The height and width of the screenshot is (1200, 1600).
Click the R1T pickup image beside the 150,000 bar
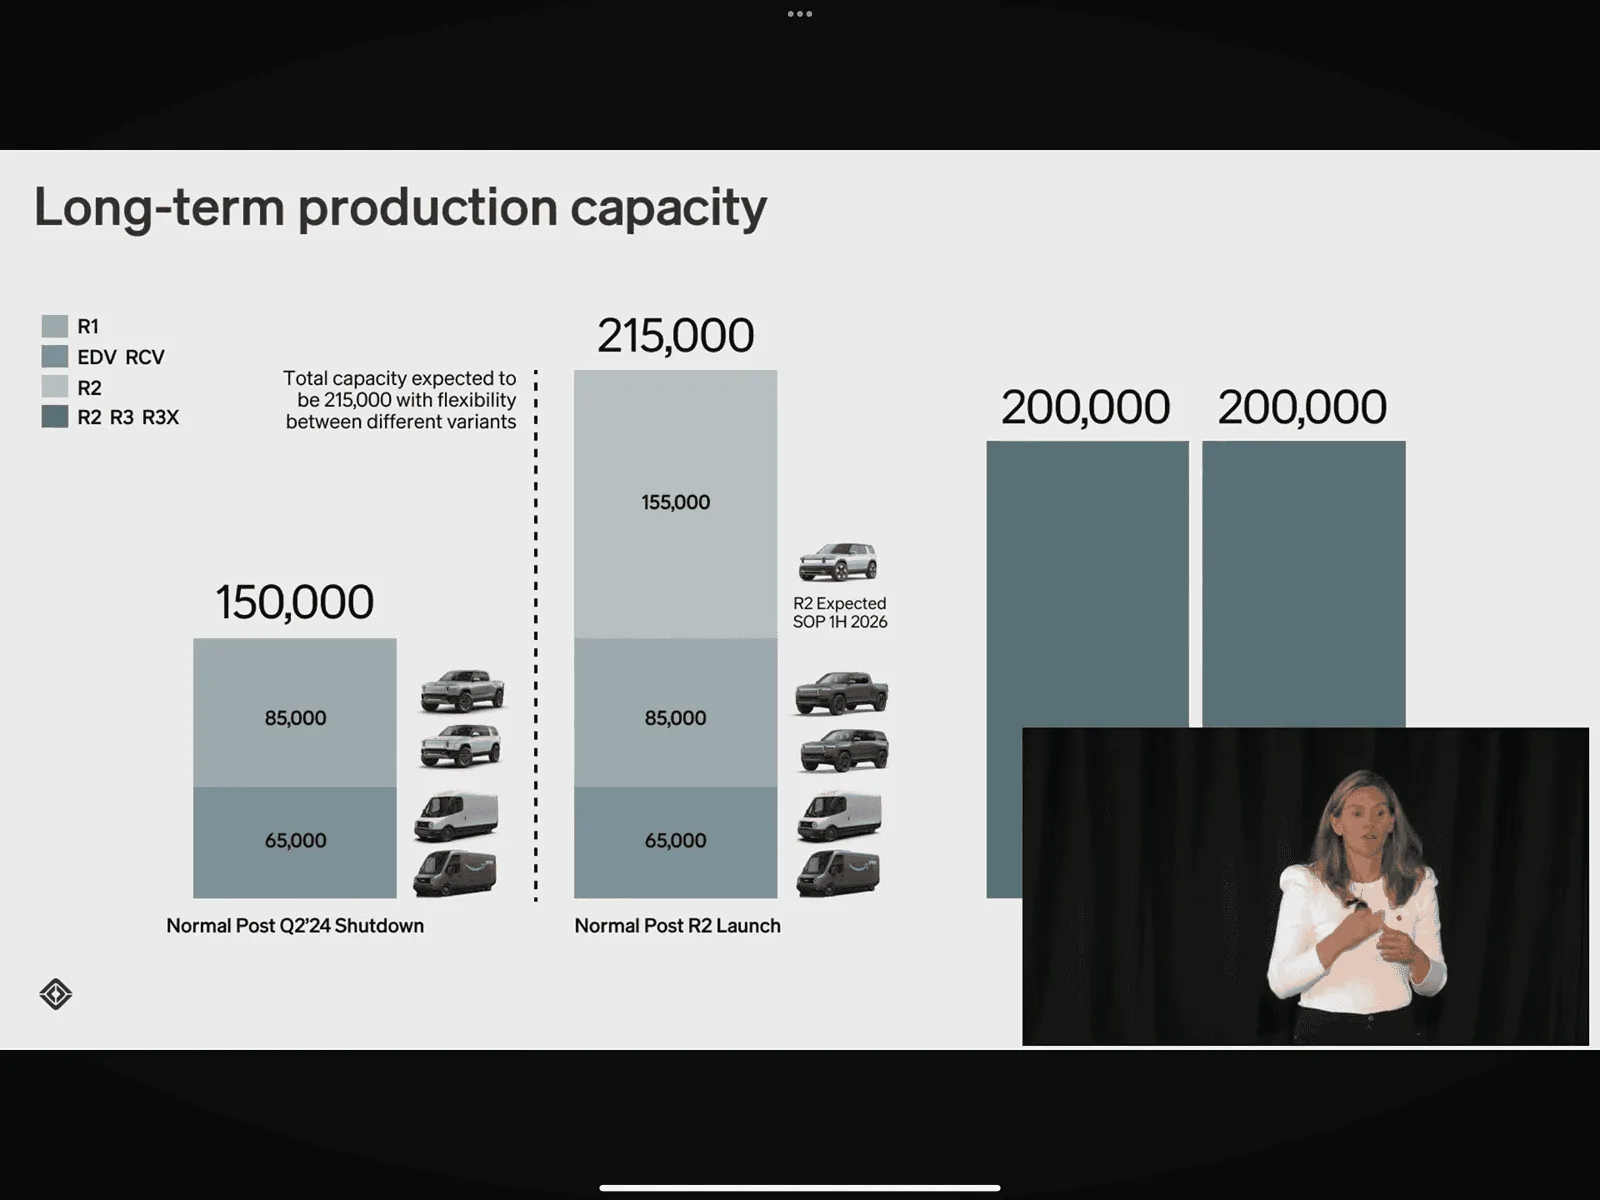tap(462, 690)
